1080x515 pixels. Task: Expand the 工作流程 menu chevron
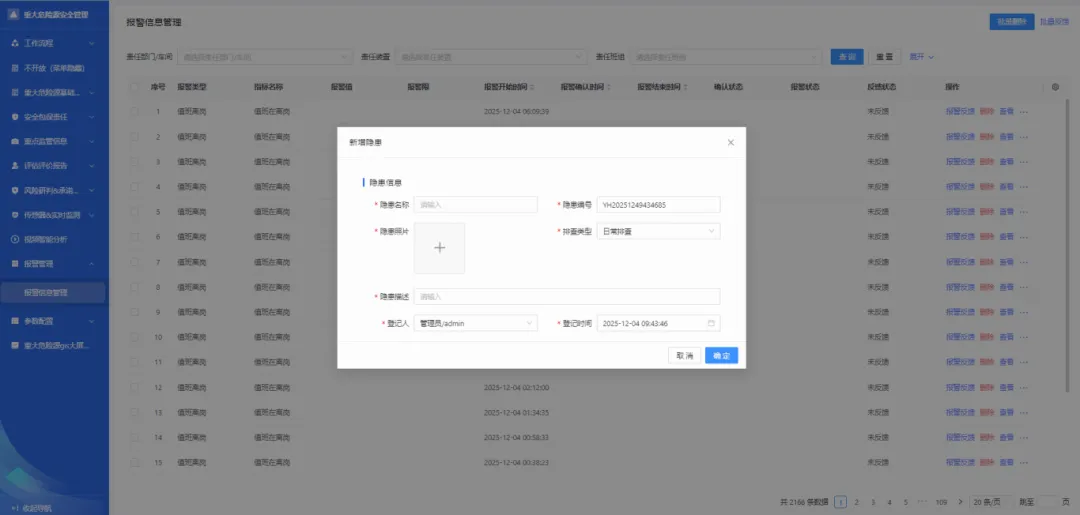[92, 43]
